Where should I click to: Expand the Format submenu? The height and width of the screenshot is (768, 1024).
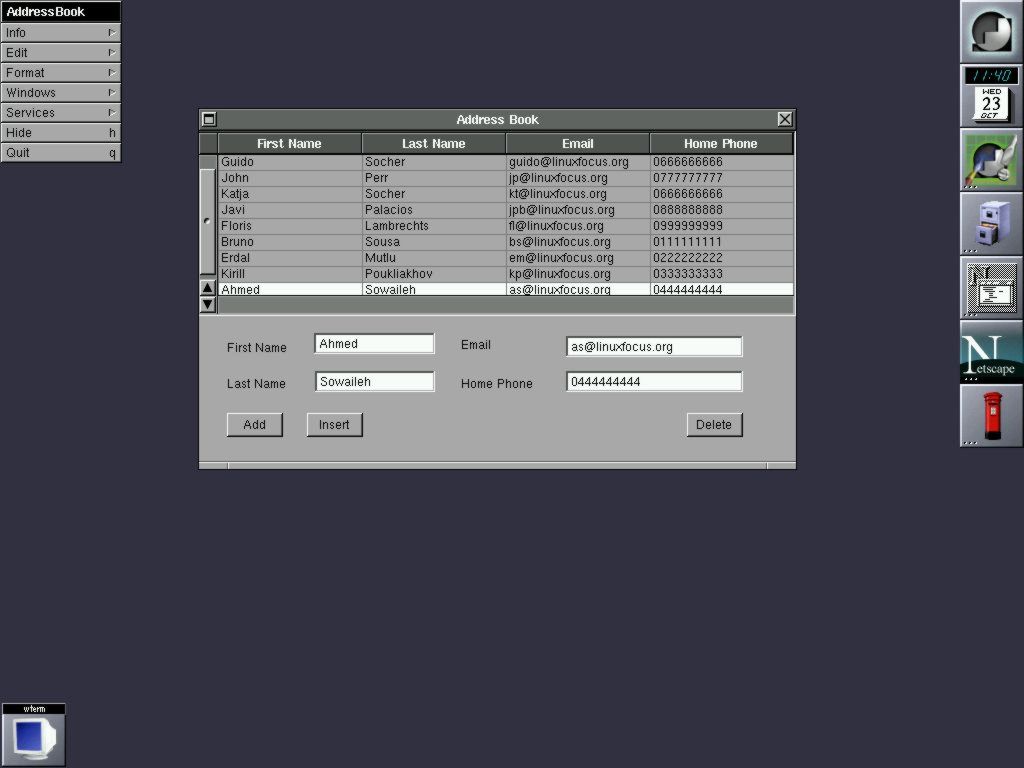coord(60,73)
